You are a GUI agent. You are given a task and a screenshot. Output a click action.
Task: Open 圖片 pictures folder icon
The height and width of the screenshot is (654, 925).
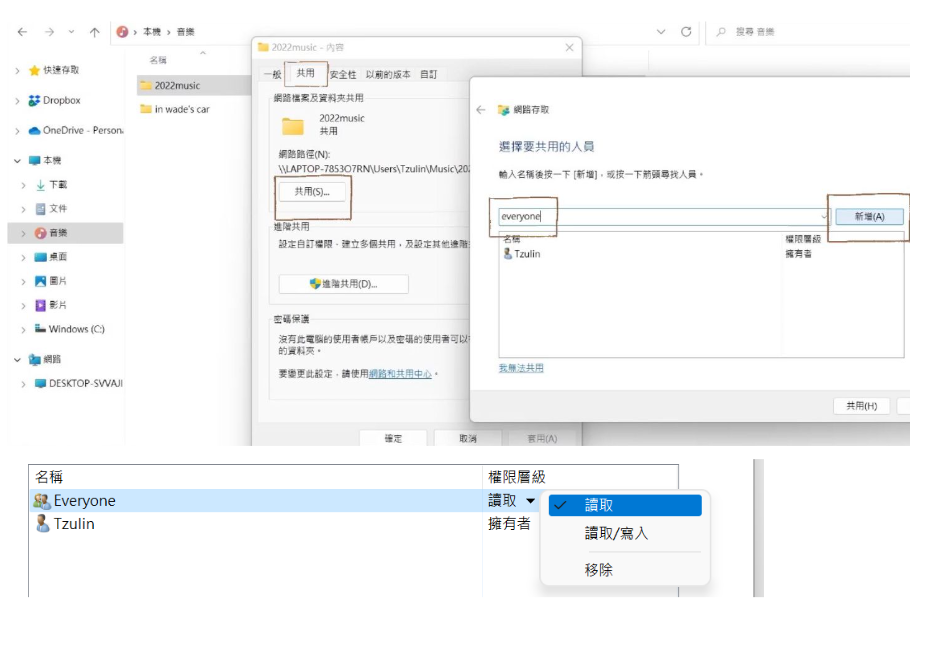pos(40,281)
